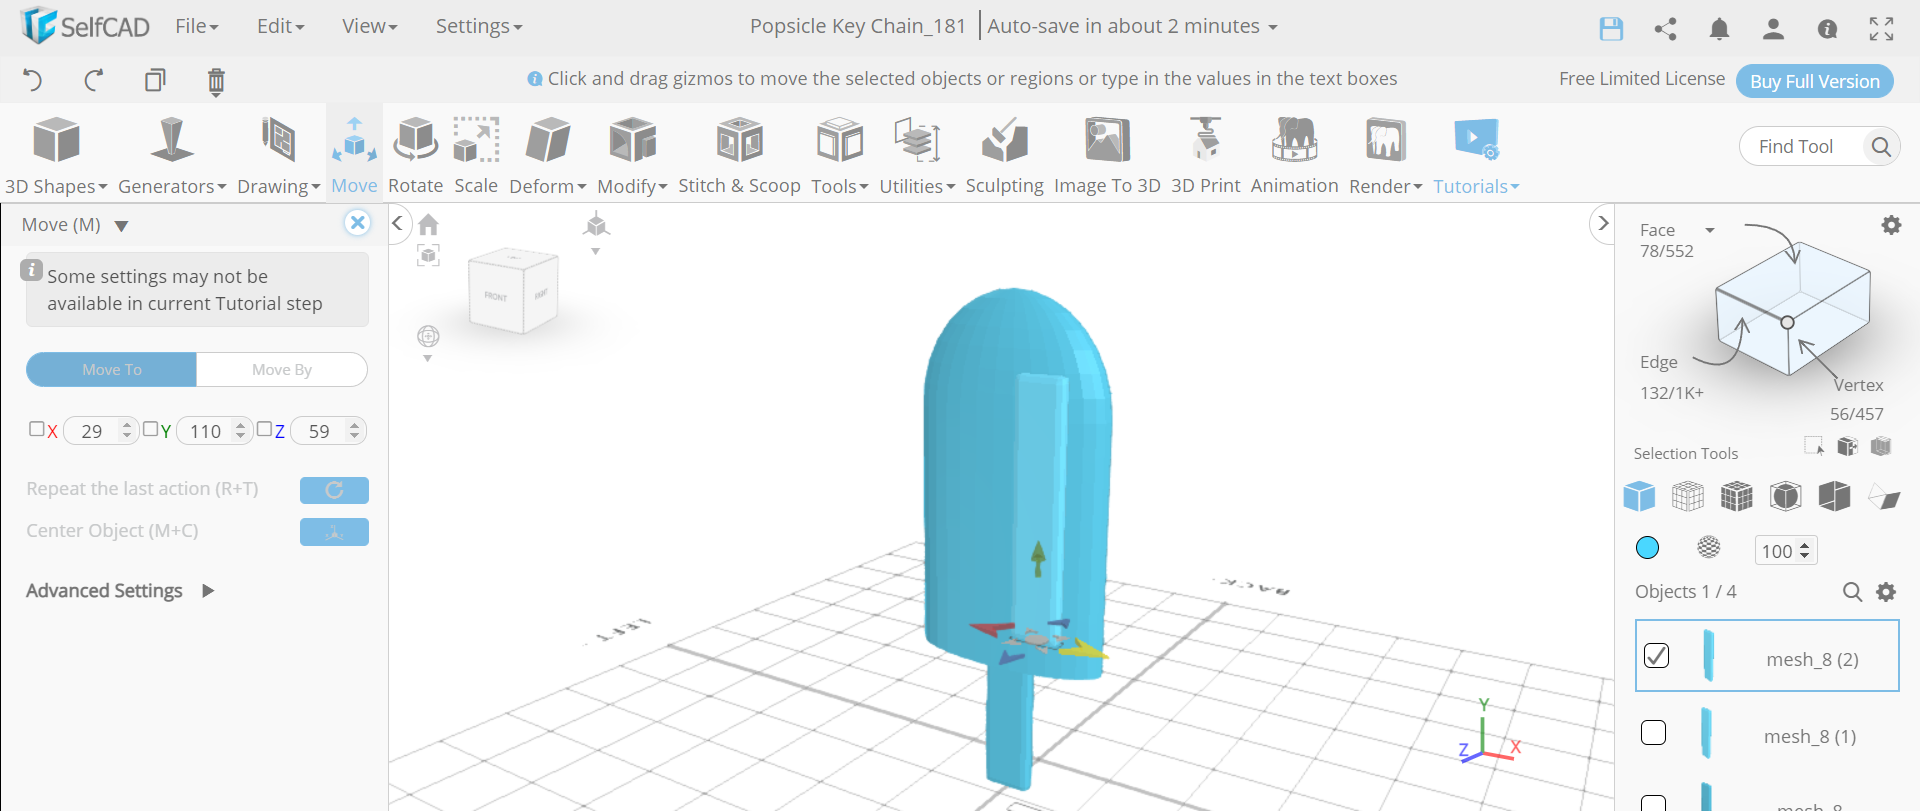This screenshot has height=811, width=1920.
Task: Open the Move (M) panel dropdown arrow
Action: coord(121,226)
